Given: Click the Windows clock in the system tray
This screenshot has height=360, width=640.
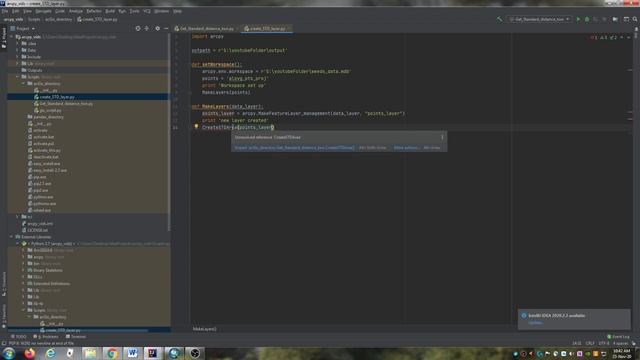Looking at the screenshot, I should coord(621,353).
